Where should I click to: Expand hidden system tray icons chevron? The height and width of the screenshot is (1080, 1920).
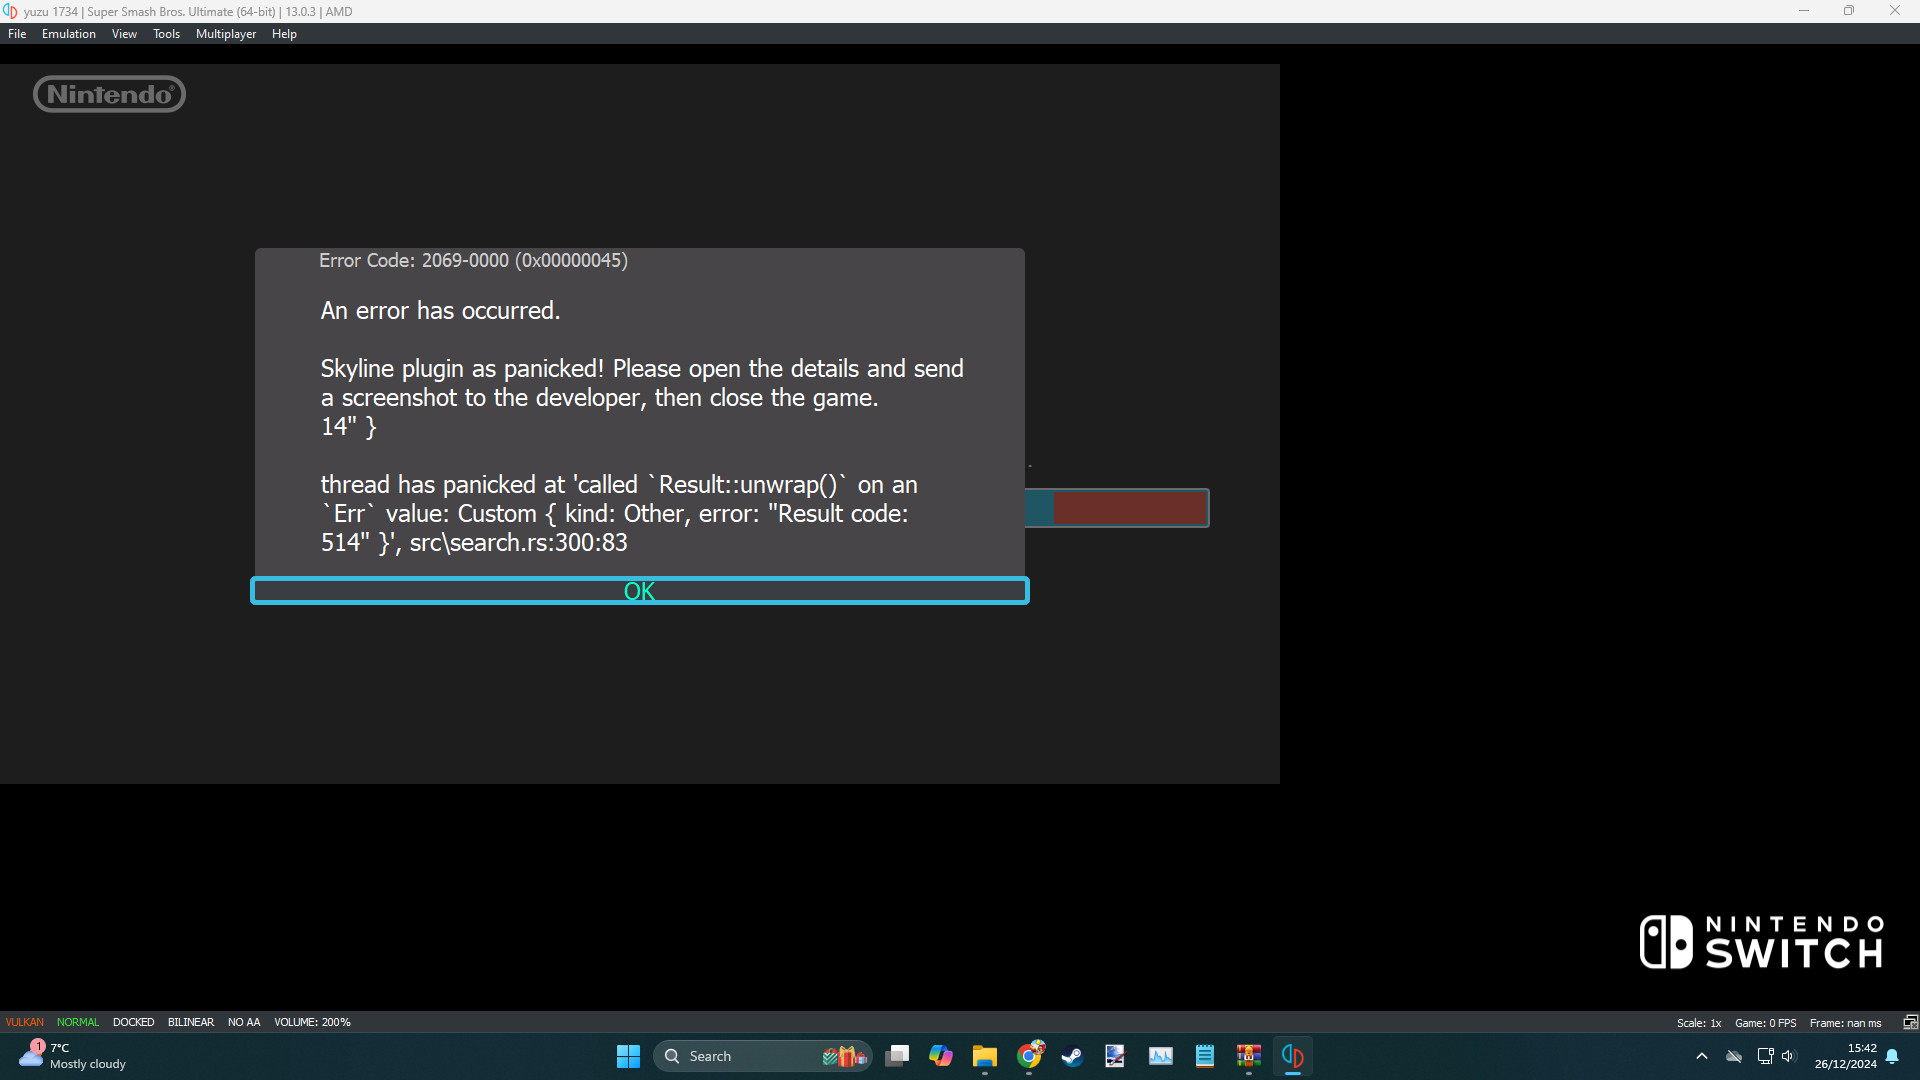[1701, 1056]
